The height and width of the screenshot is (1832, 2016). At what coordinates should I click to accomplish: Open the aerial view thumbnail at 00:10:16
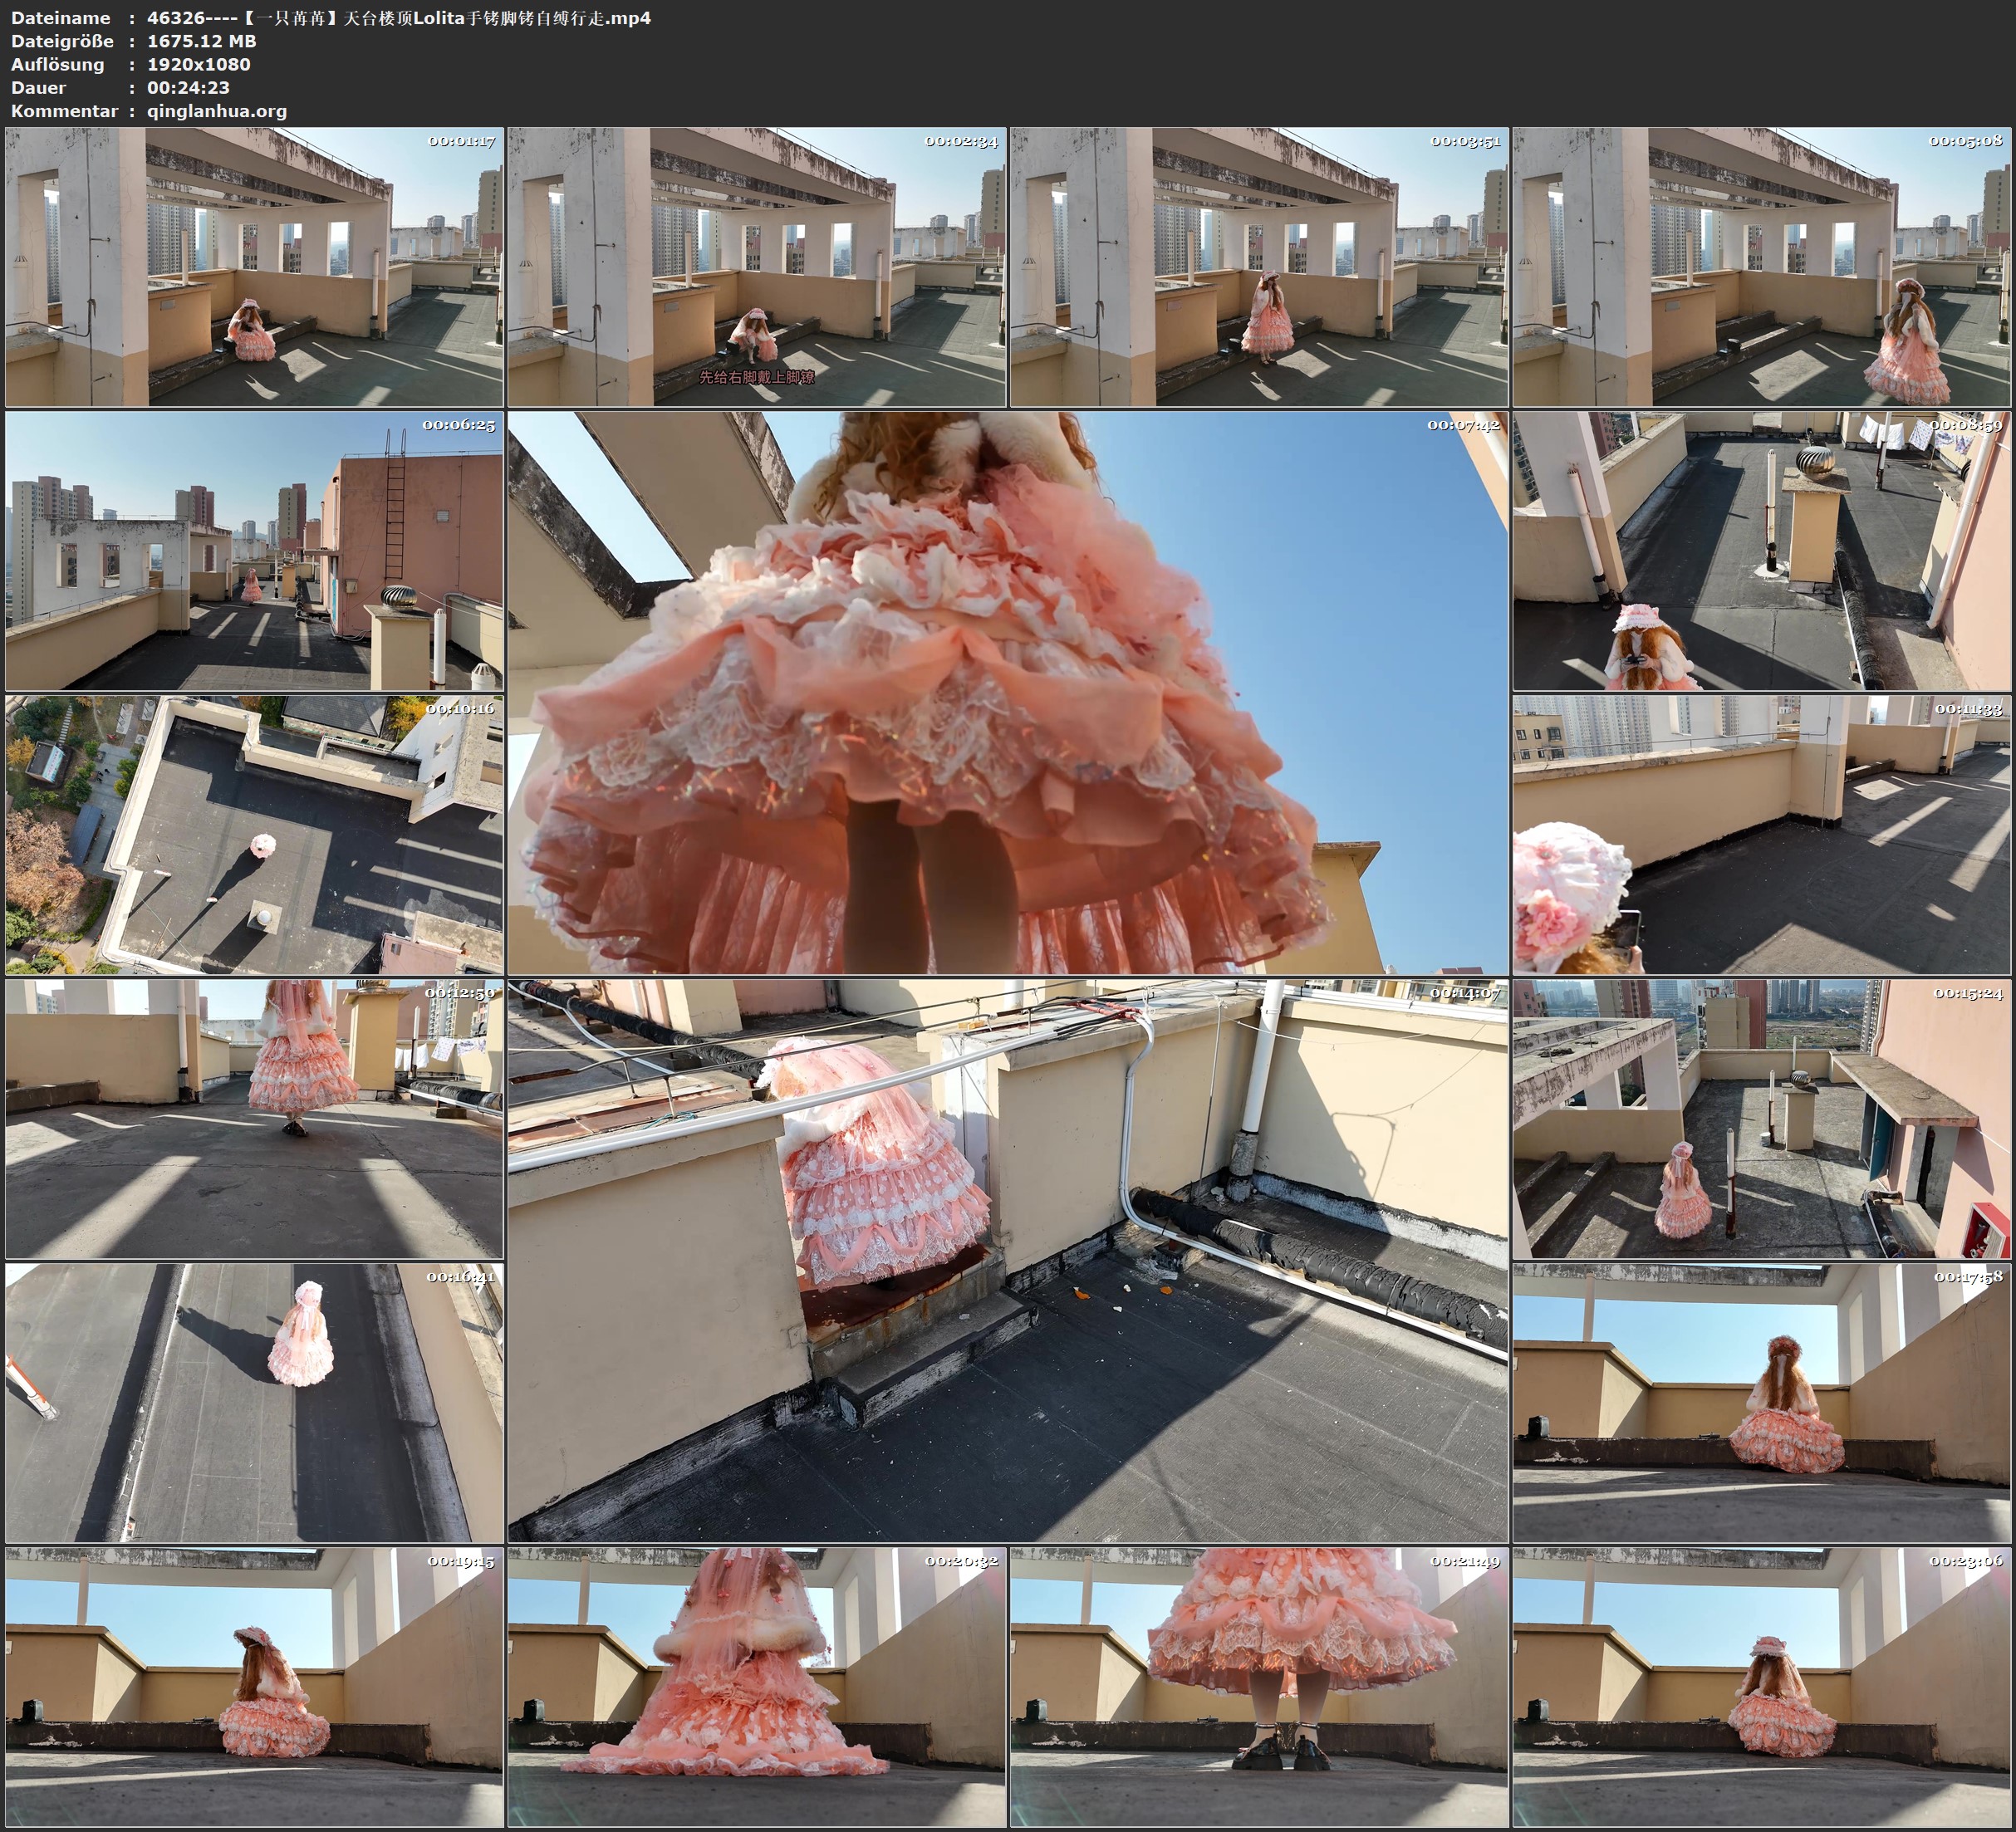[x=254, y=835]
